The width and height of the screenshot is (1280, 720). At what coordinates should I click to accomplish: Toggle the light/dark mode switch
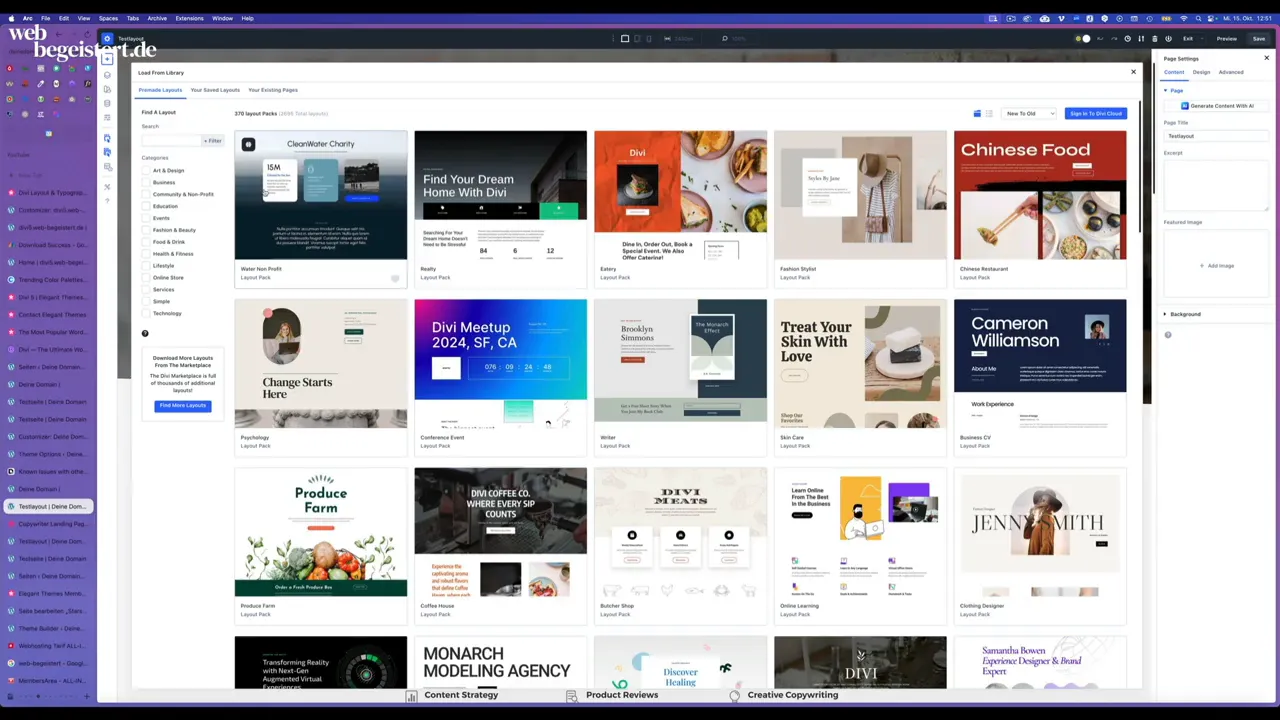(x=1082, y=39)
